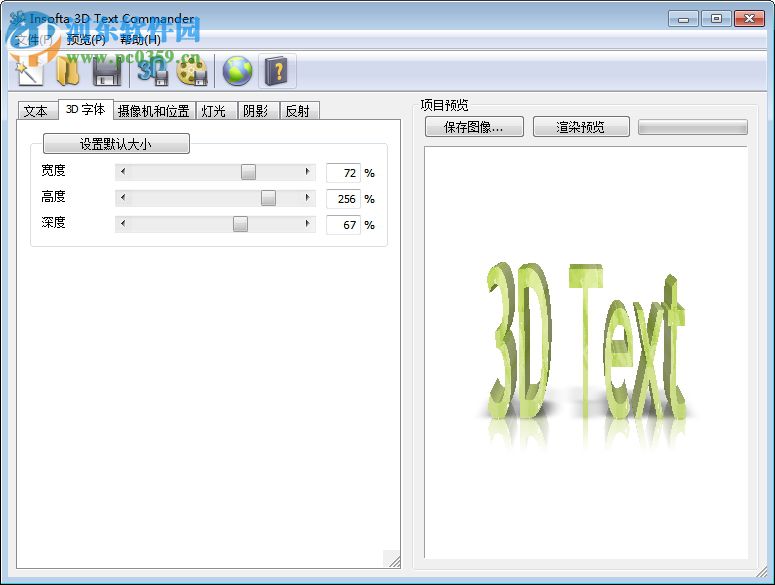Open the 帮助(H) menu
The image size is (775, 585).
(x=140, y=40)
